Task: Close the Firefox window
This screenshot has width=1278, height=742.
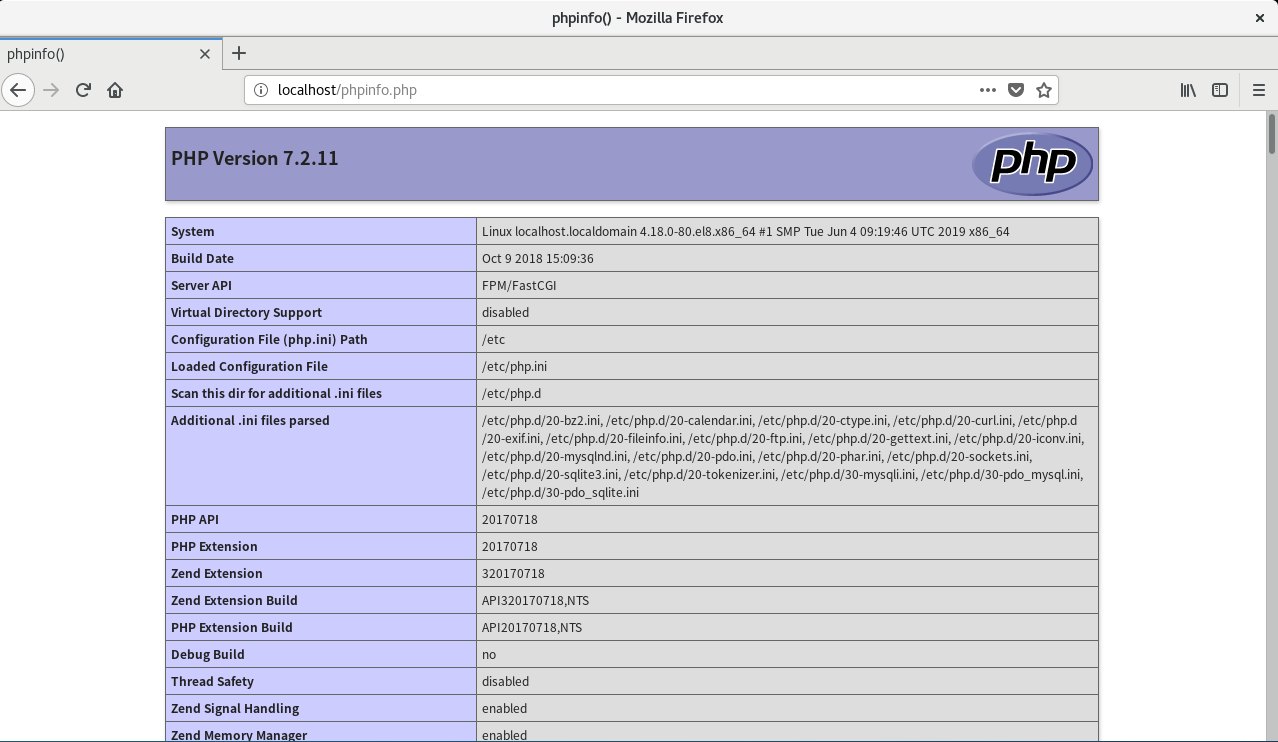Action: pos(1260,18)
